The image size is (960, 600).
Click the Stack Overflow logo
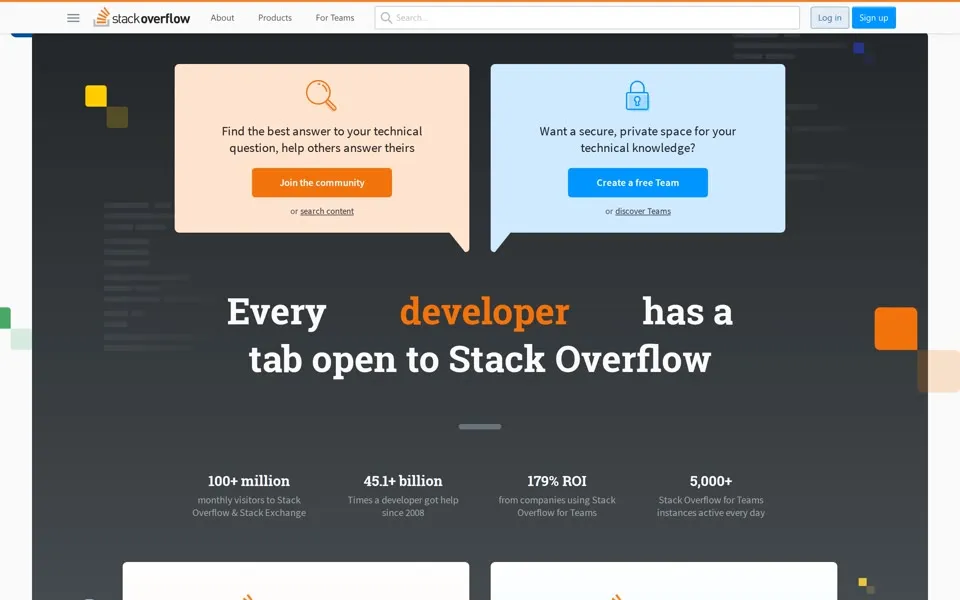(142, 18)
